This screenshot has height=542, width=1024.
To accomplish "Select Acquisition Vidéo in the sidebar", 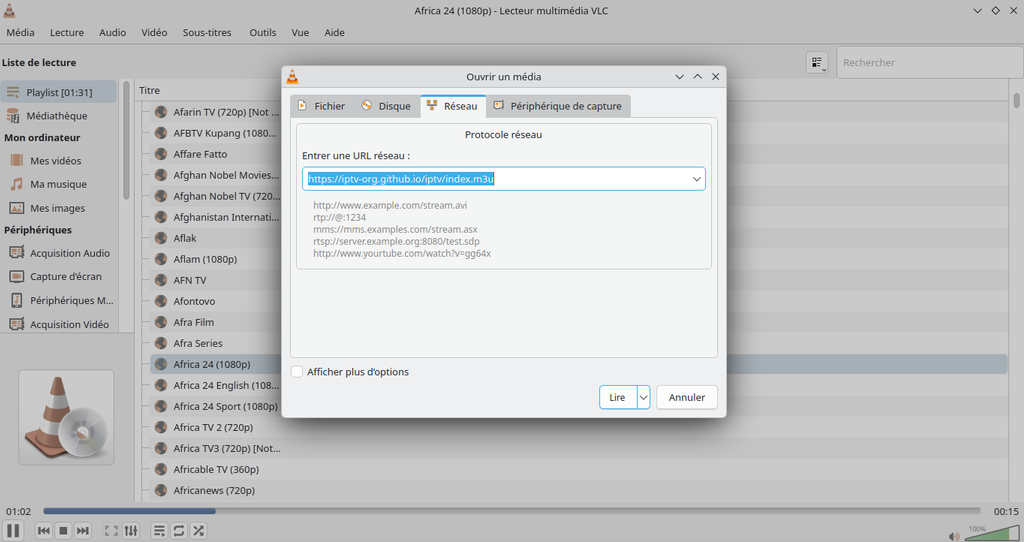I will (59, 324).
